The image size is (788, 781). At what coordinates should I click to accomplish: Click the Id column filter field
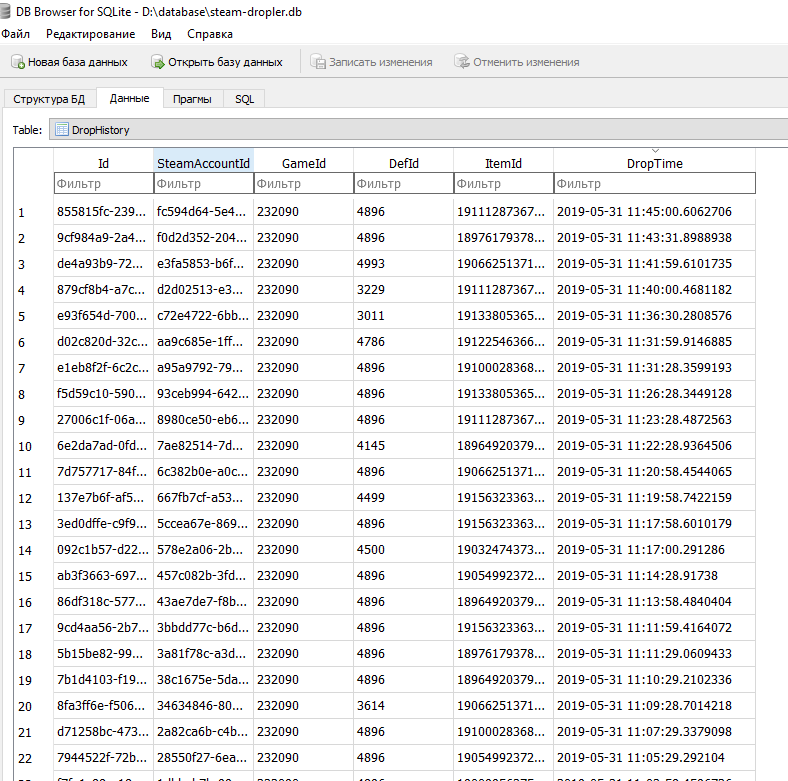point(104,183)
